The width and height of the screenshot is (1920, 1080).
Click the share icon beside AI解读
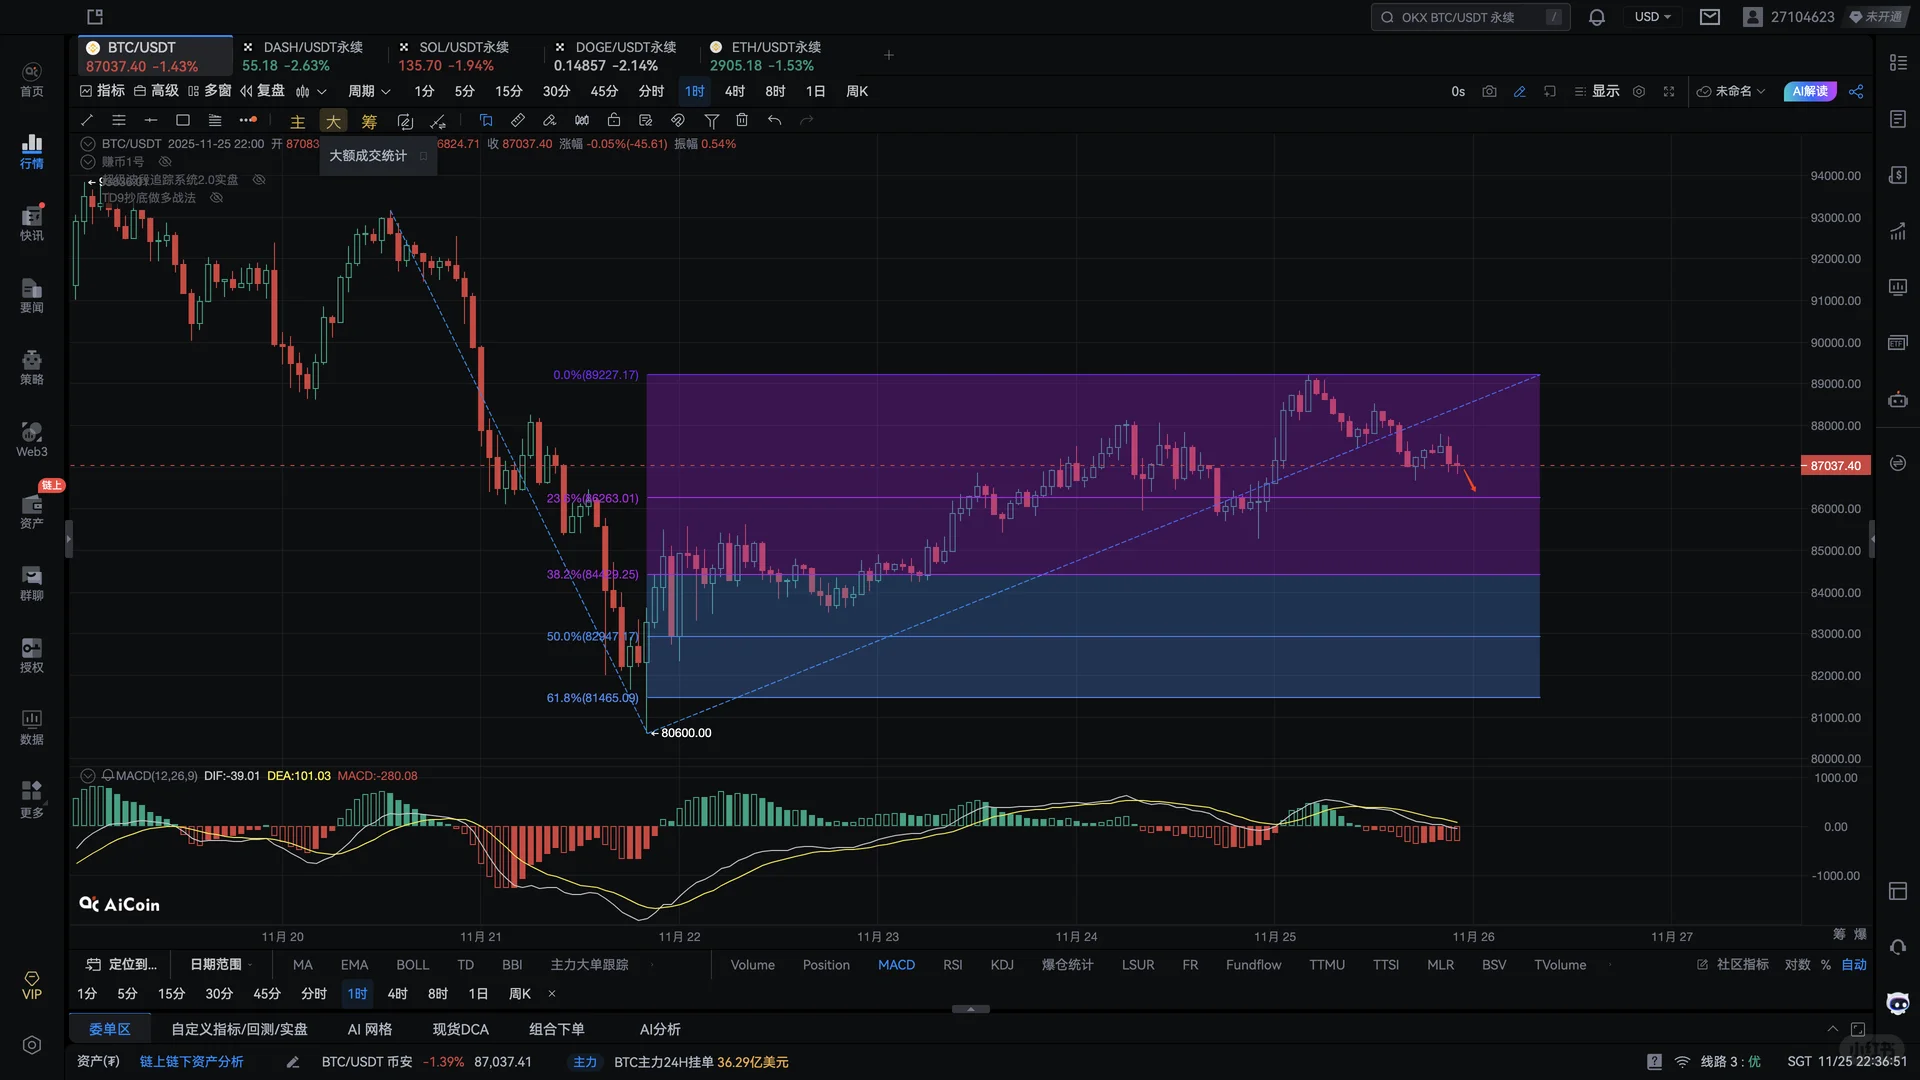[1856, 91]
